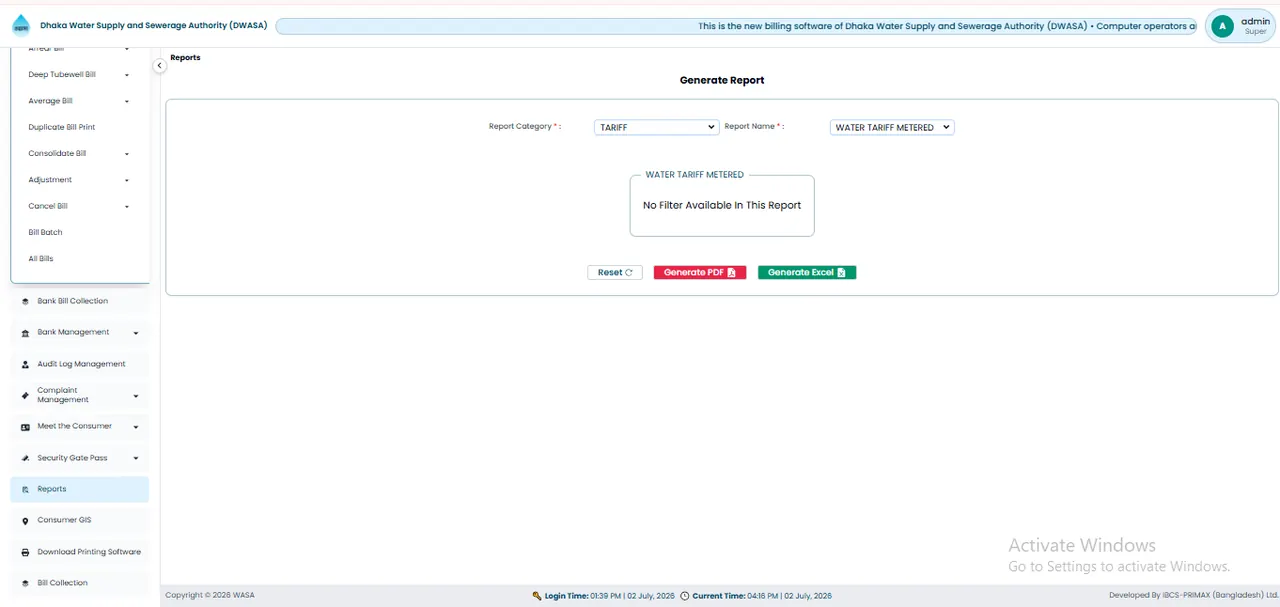Click the Audit Log Management person icon

pos(25,364)
